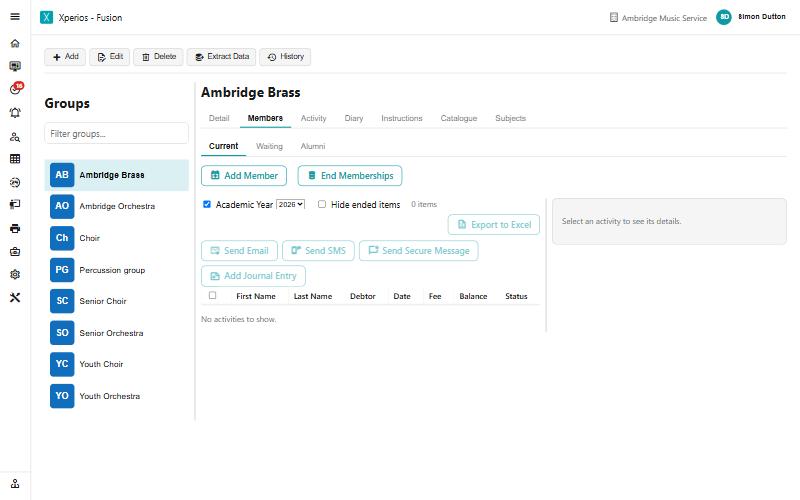The height and width of the screenshot is (500, 800).
Task: Open the alarm bell sidebar icon
Action: (15, 113)
